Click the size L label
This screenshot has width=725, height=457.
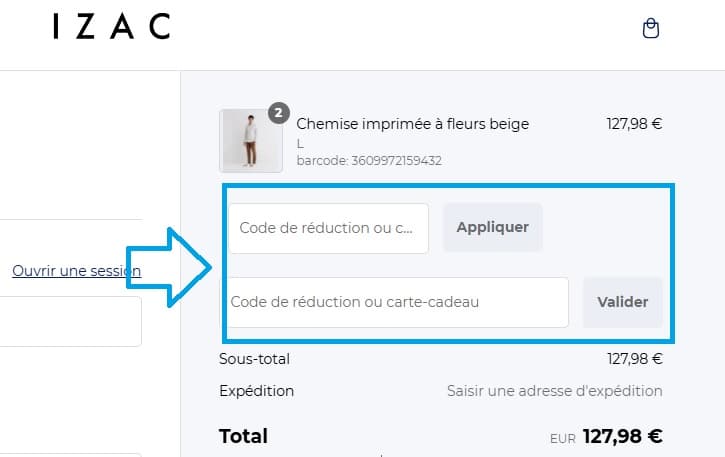pyautogui.click(x=301, y=144)
